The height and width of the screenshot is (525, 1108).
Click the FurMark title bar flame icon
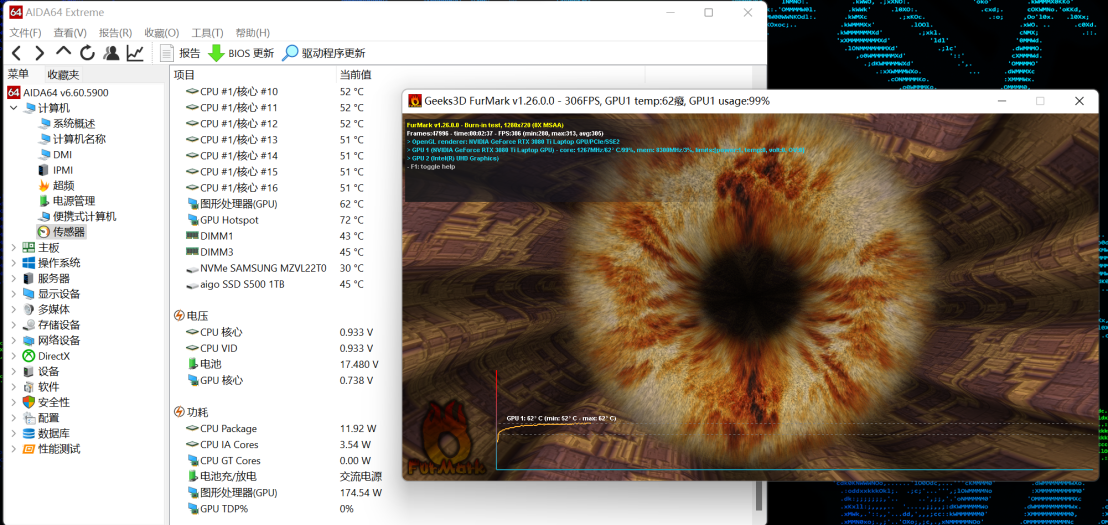coord(416,101)
